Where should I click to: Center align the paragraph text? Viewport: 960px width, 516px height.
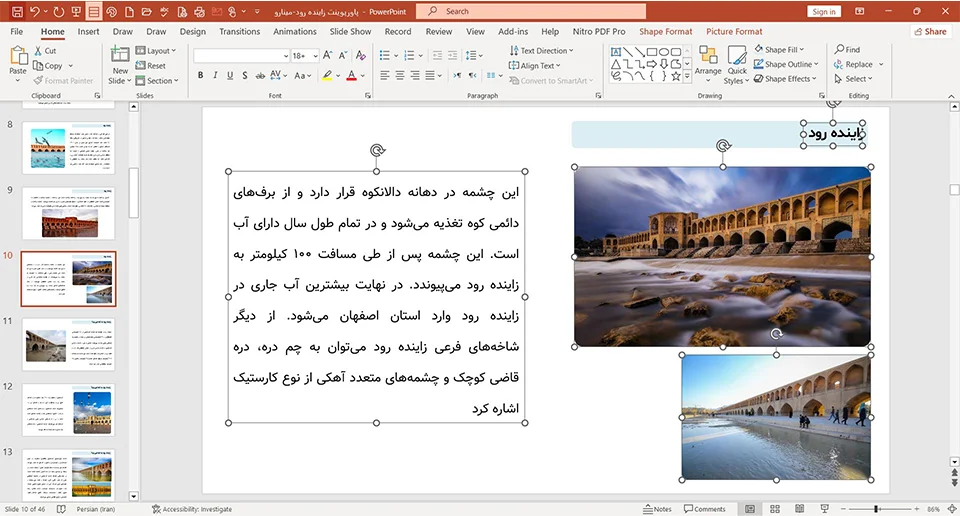400,75
